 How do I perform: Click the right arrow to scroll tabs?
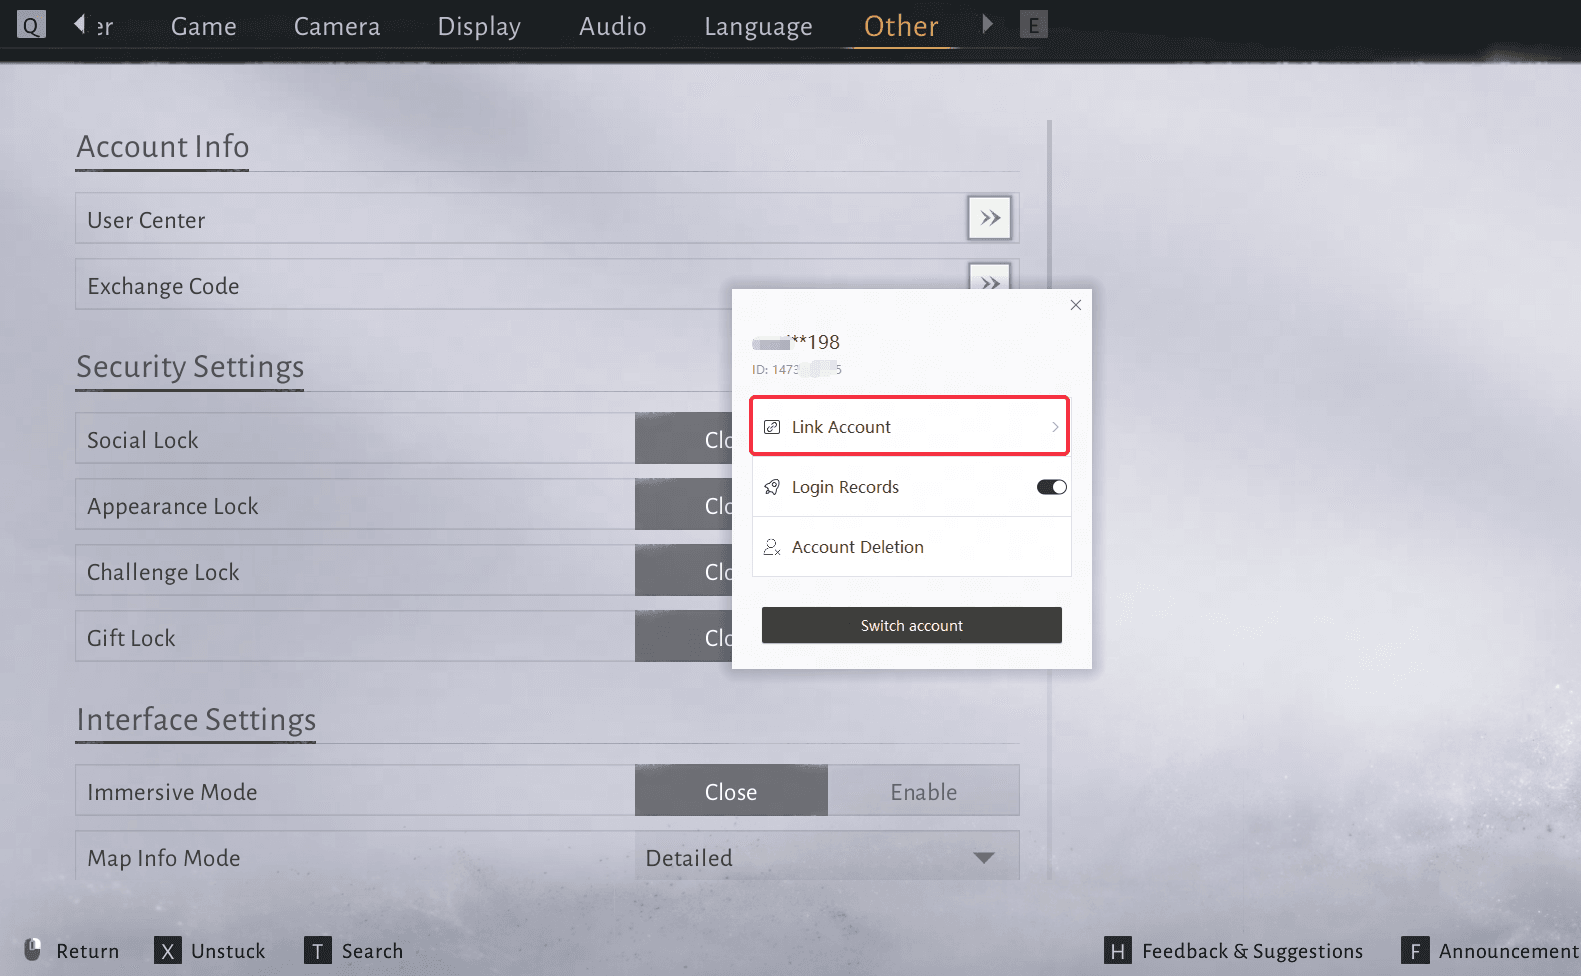988,24
